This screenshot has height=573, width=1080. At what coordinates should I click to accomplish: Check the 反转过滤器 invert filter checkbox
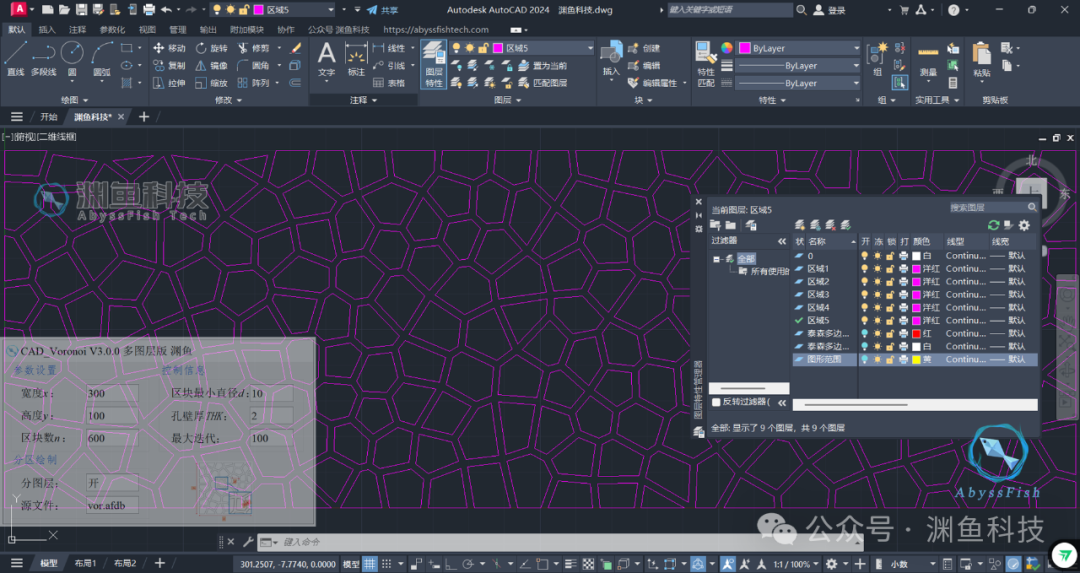coord(716,402)
